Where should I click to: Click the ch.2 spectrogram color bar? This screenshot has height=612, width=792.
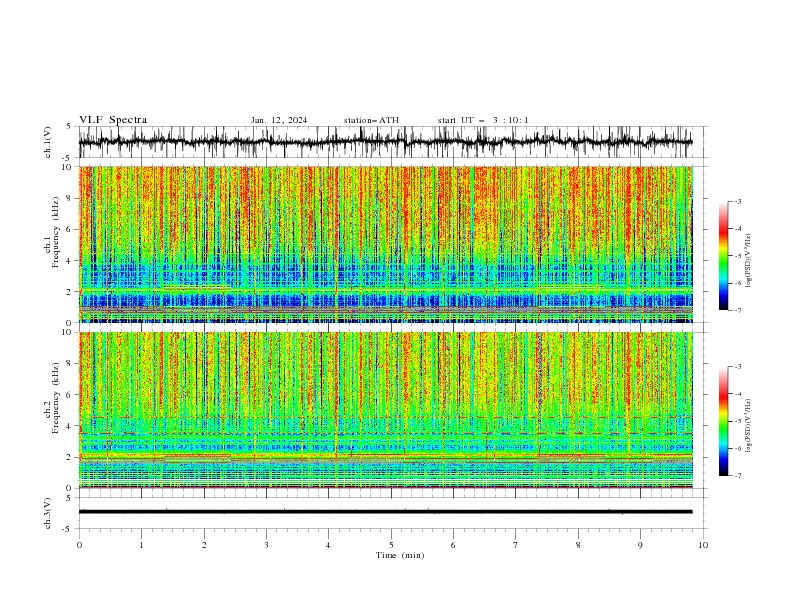click(723, 421)
